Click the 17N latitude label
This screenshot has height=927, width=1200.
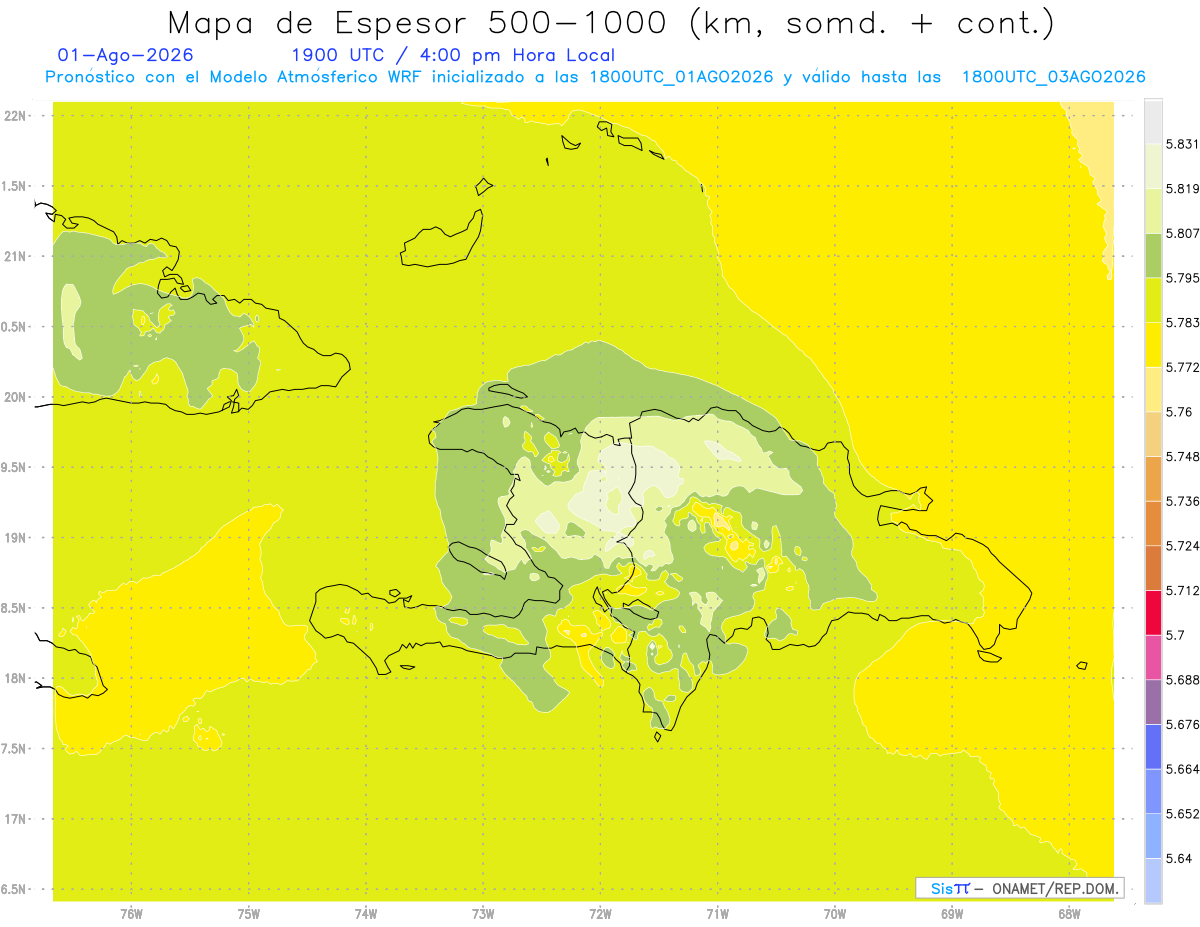click(x=14, y=819)
